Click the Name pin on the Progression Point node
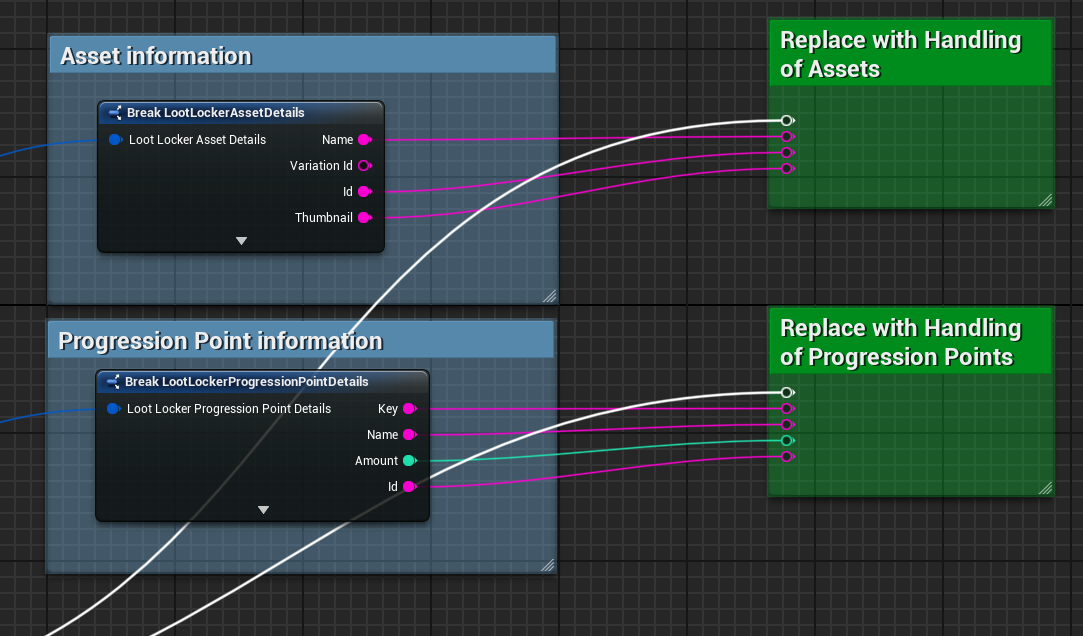This screenshot has width=1083, height=636. [408, 435]
